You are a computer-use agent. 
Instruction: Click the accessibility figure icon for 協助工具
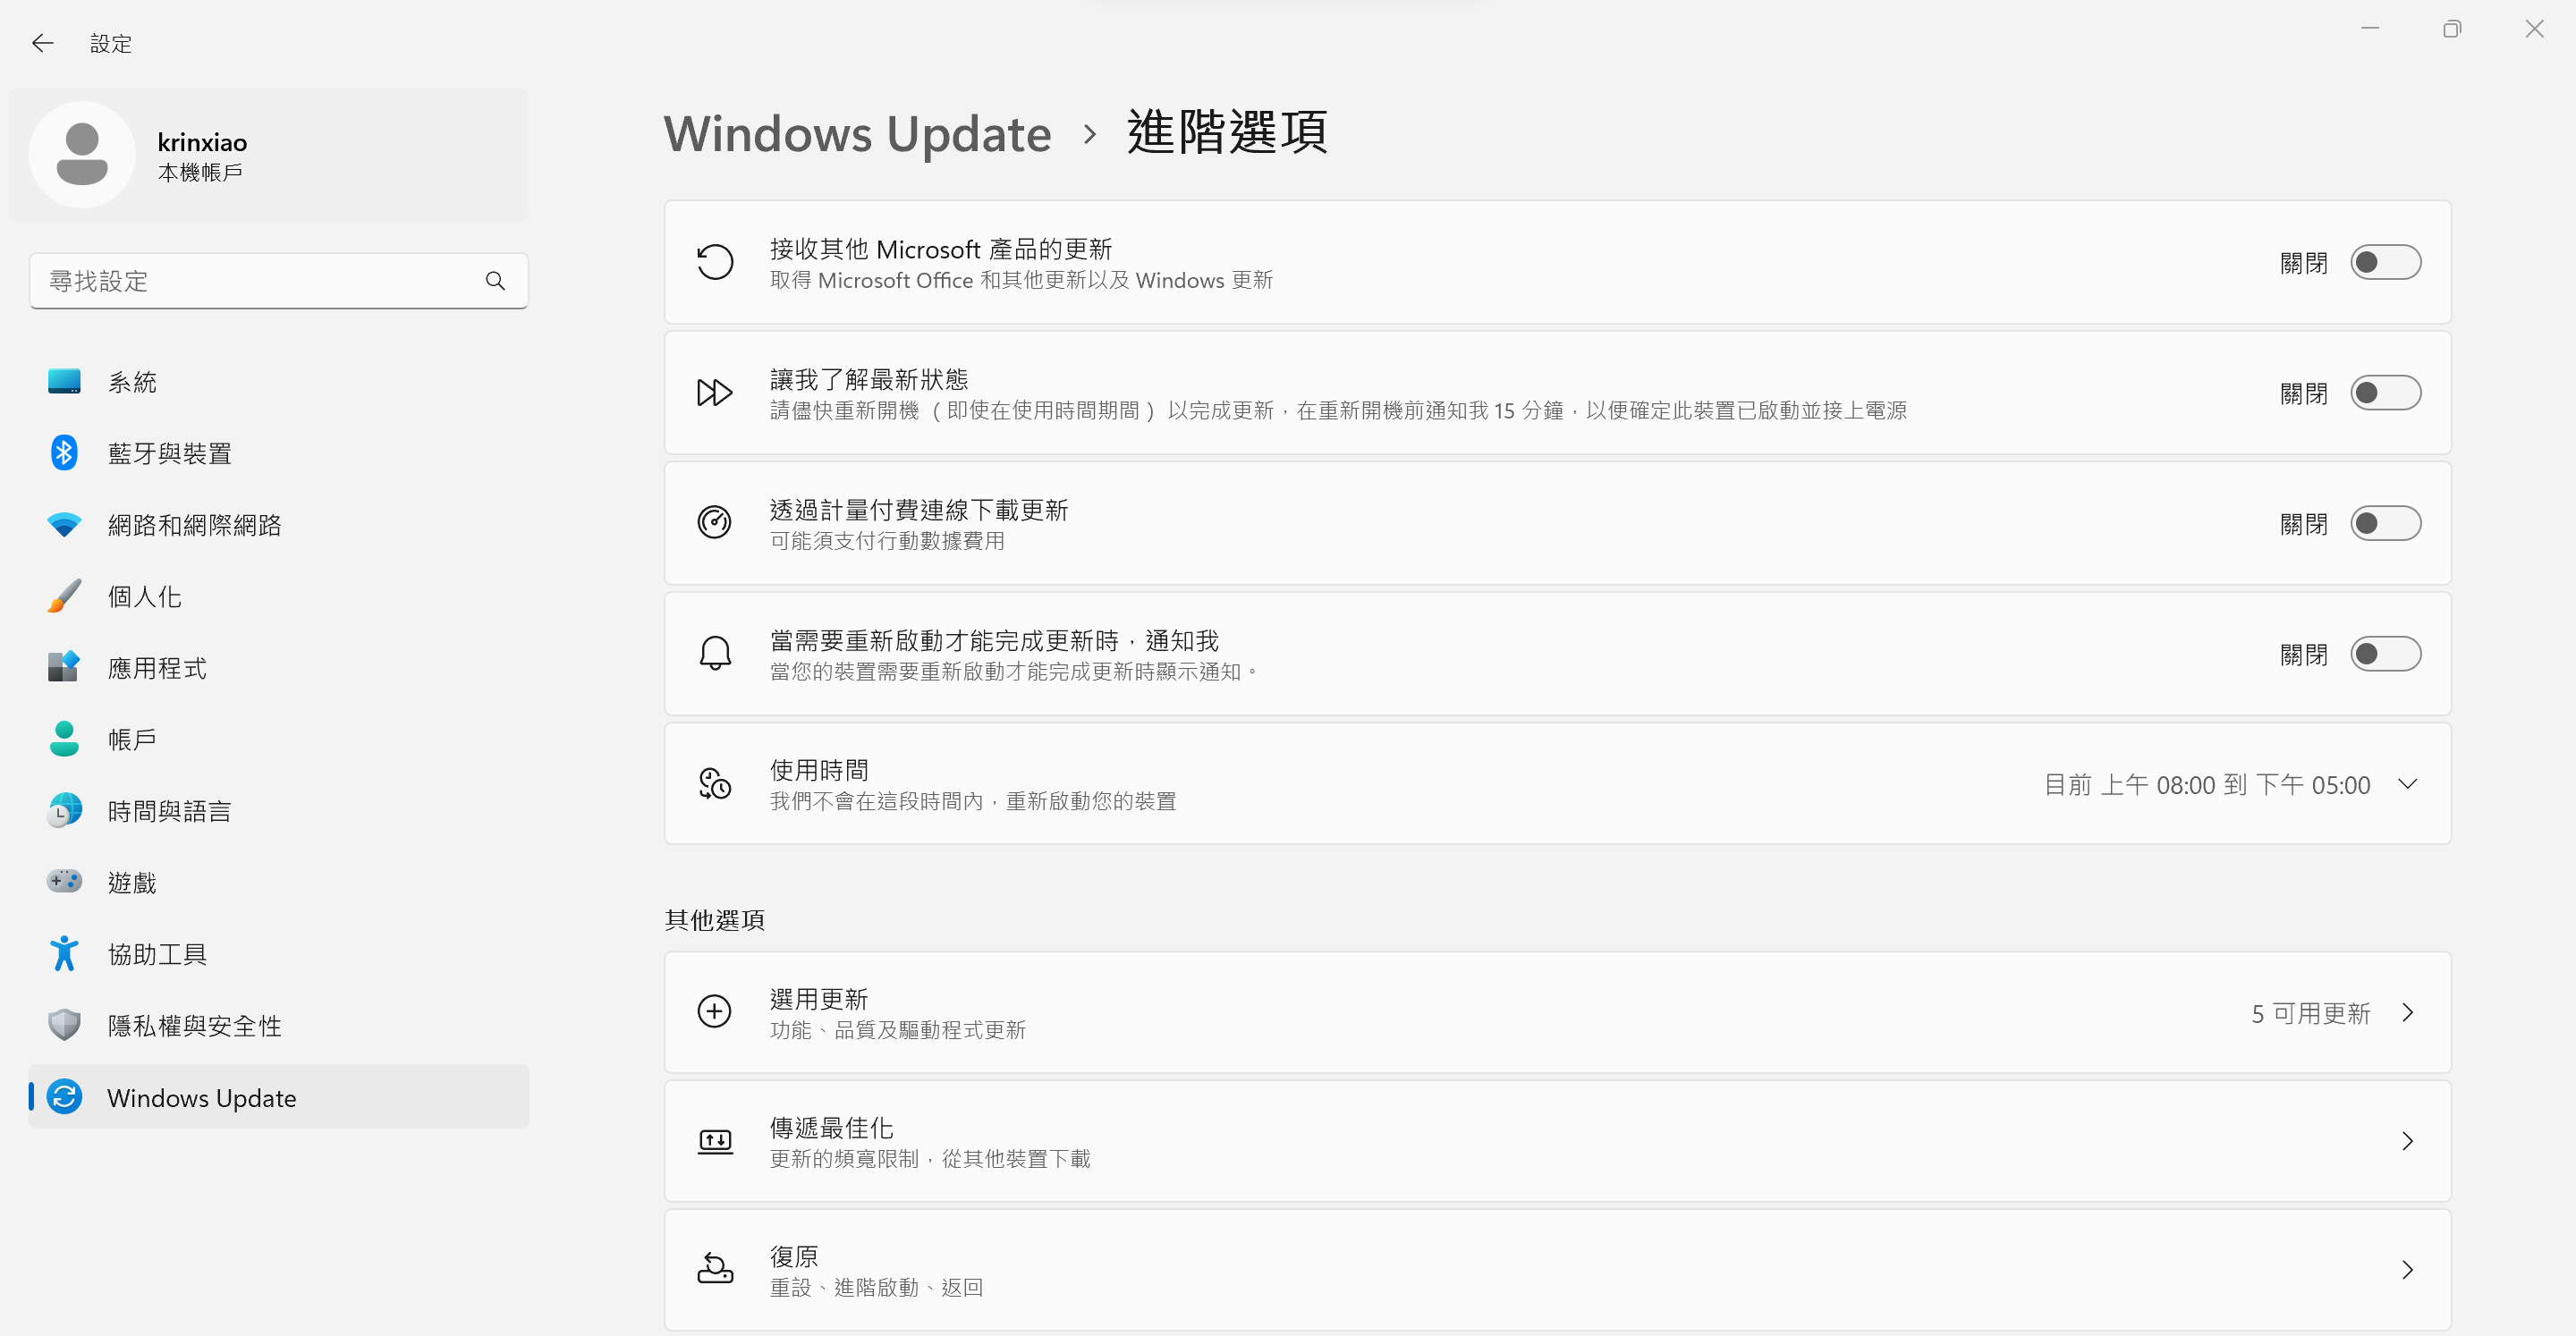pyautogui.click(x=64, y=953)
